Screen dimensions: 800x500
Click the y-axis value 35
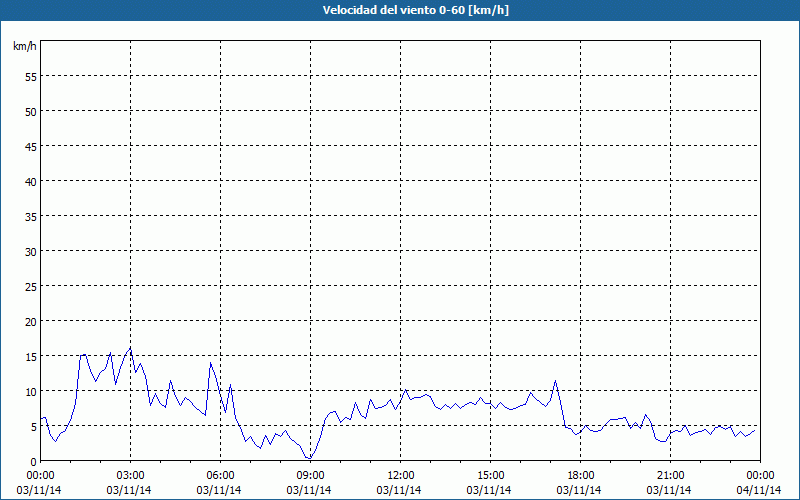31,216
